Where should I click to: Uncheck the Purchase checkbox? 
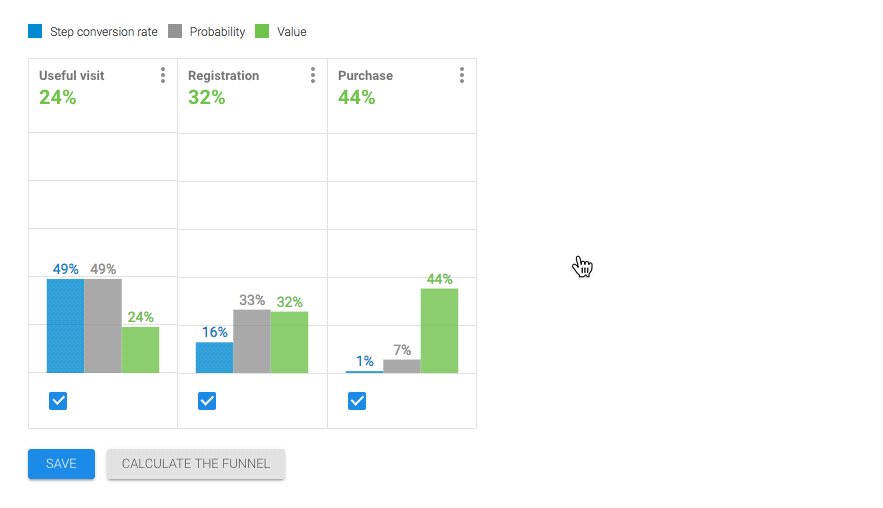(x=357, y=401)
